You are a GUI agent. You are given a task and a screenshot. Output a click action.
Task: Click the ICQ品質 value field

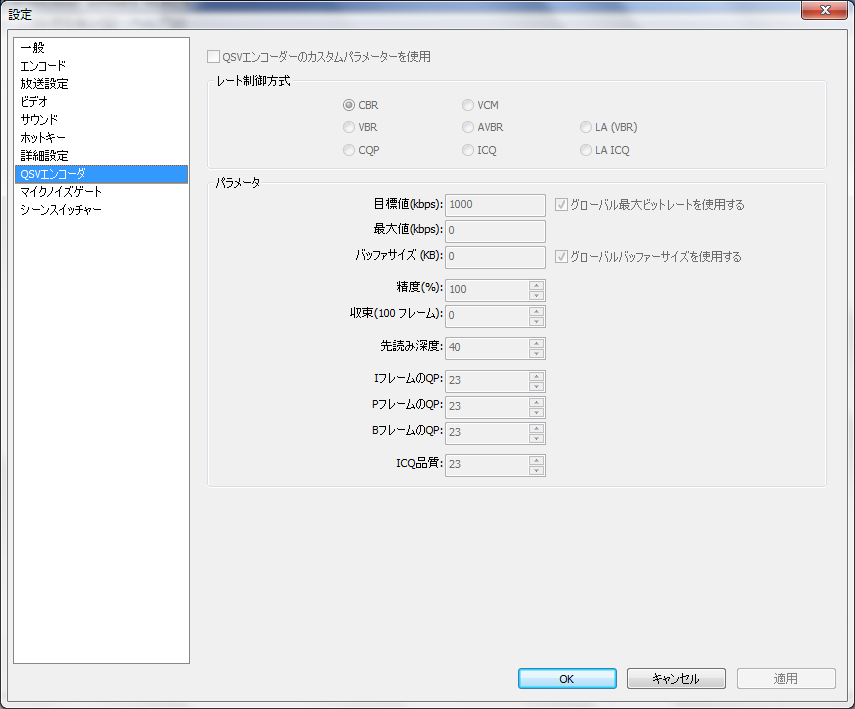click(x=487, y=465)
